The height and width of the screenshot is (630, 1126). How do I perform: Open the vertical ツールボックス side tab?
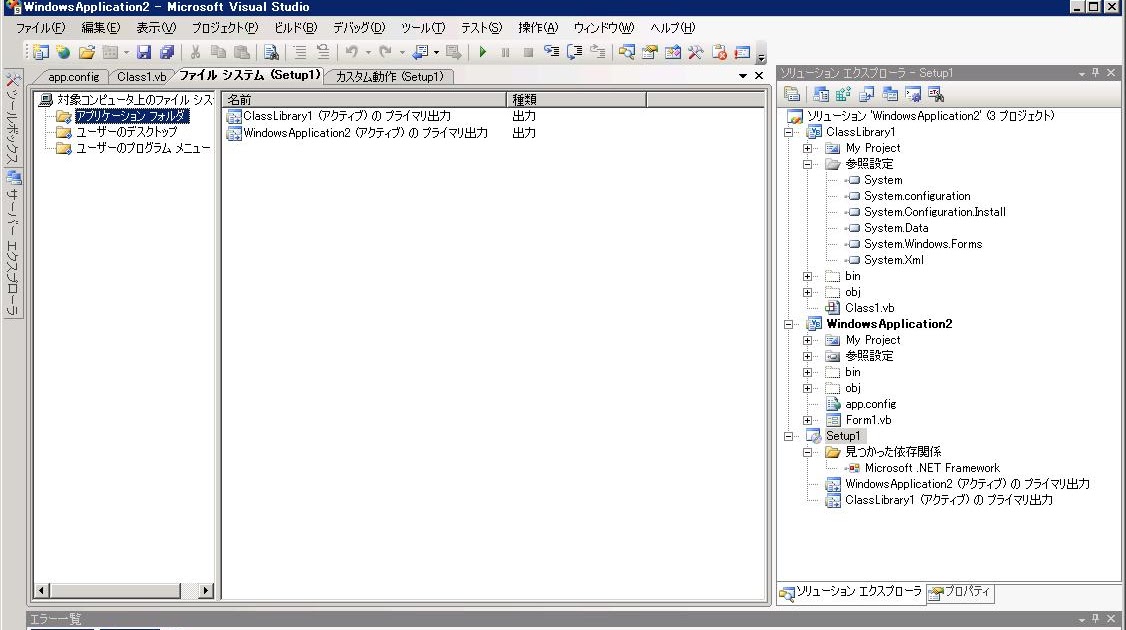(x=13, y=117)
